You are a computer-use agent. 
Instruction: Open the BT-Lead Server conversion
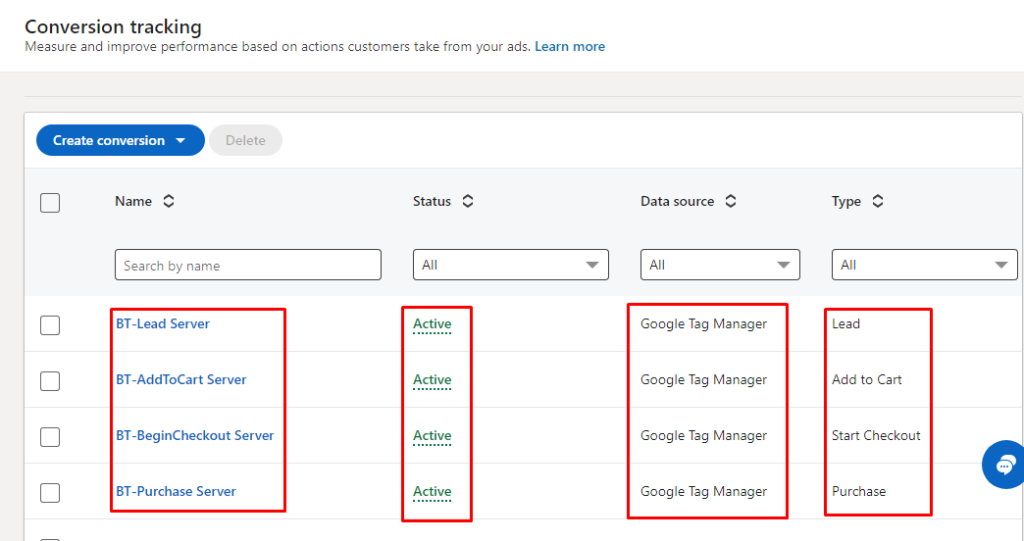tap(163, 324)
